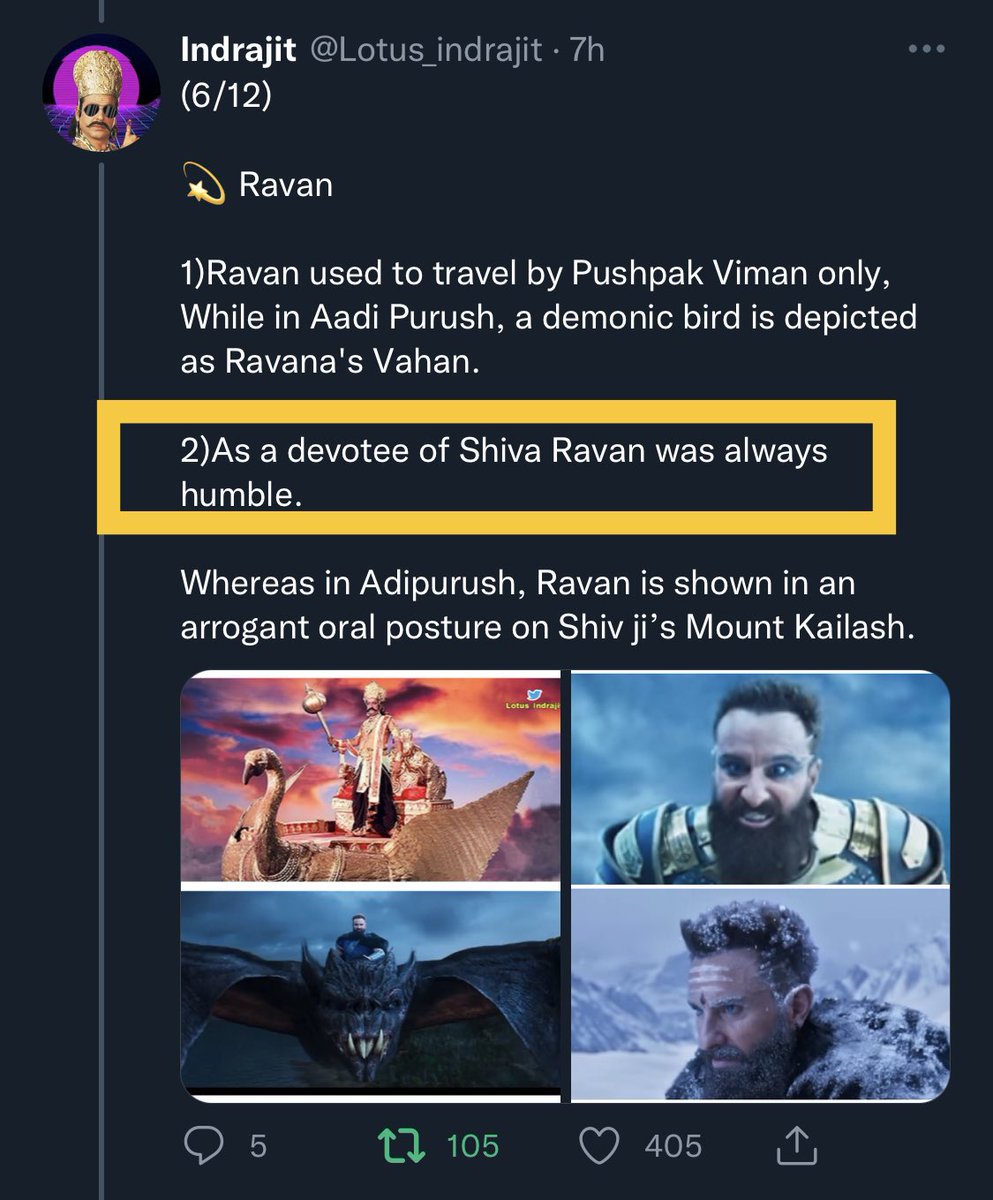Open the reply comment icon

point(206,1146)
